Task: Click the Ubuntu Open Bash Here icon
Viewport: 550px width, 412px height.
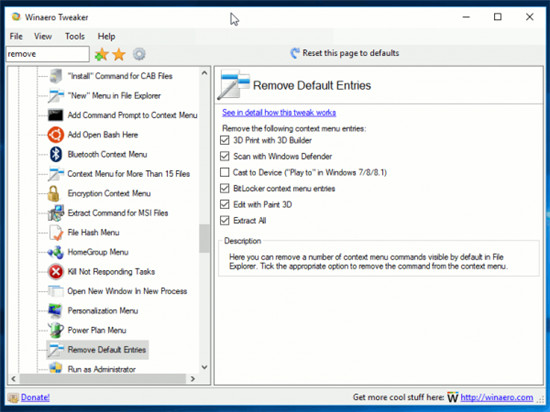Action: coord(56,135)
